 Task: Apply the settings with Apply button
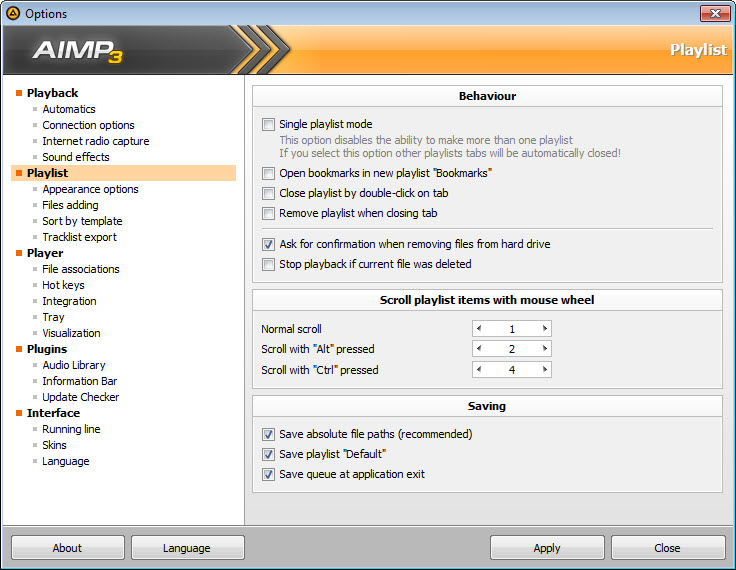point(547,548)
